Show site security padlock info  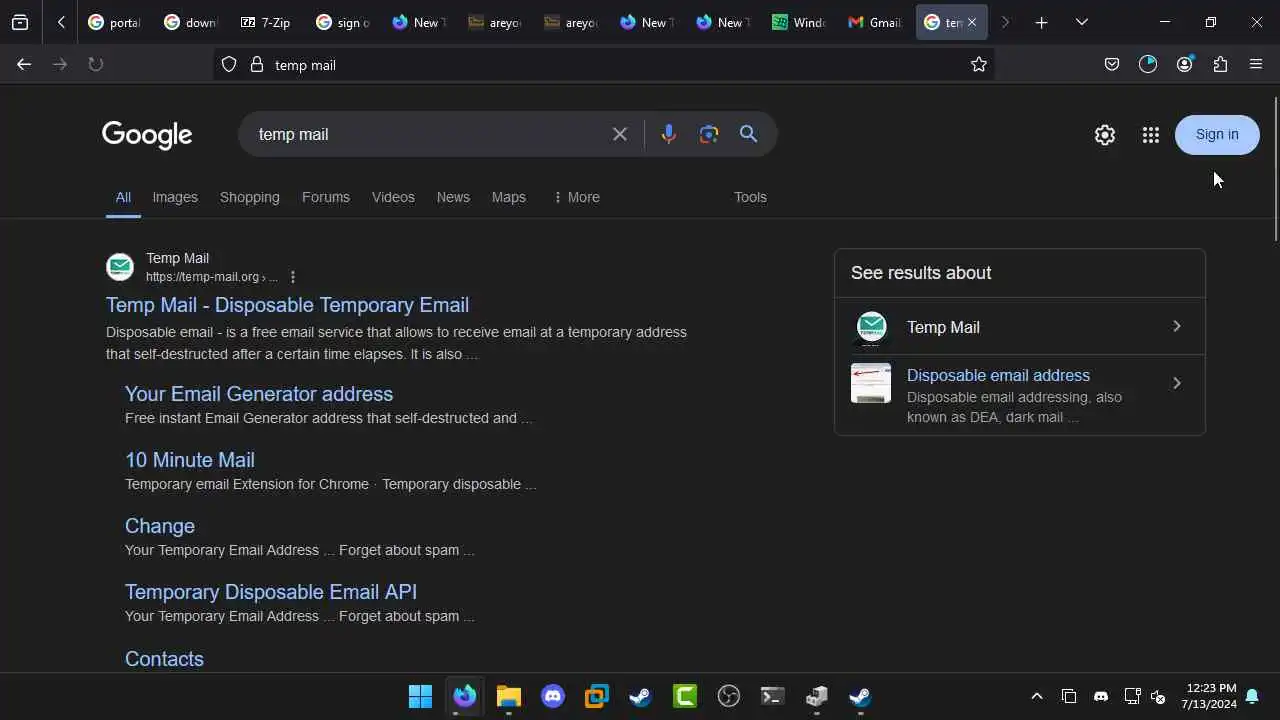[x=257, y=64]
